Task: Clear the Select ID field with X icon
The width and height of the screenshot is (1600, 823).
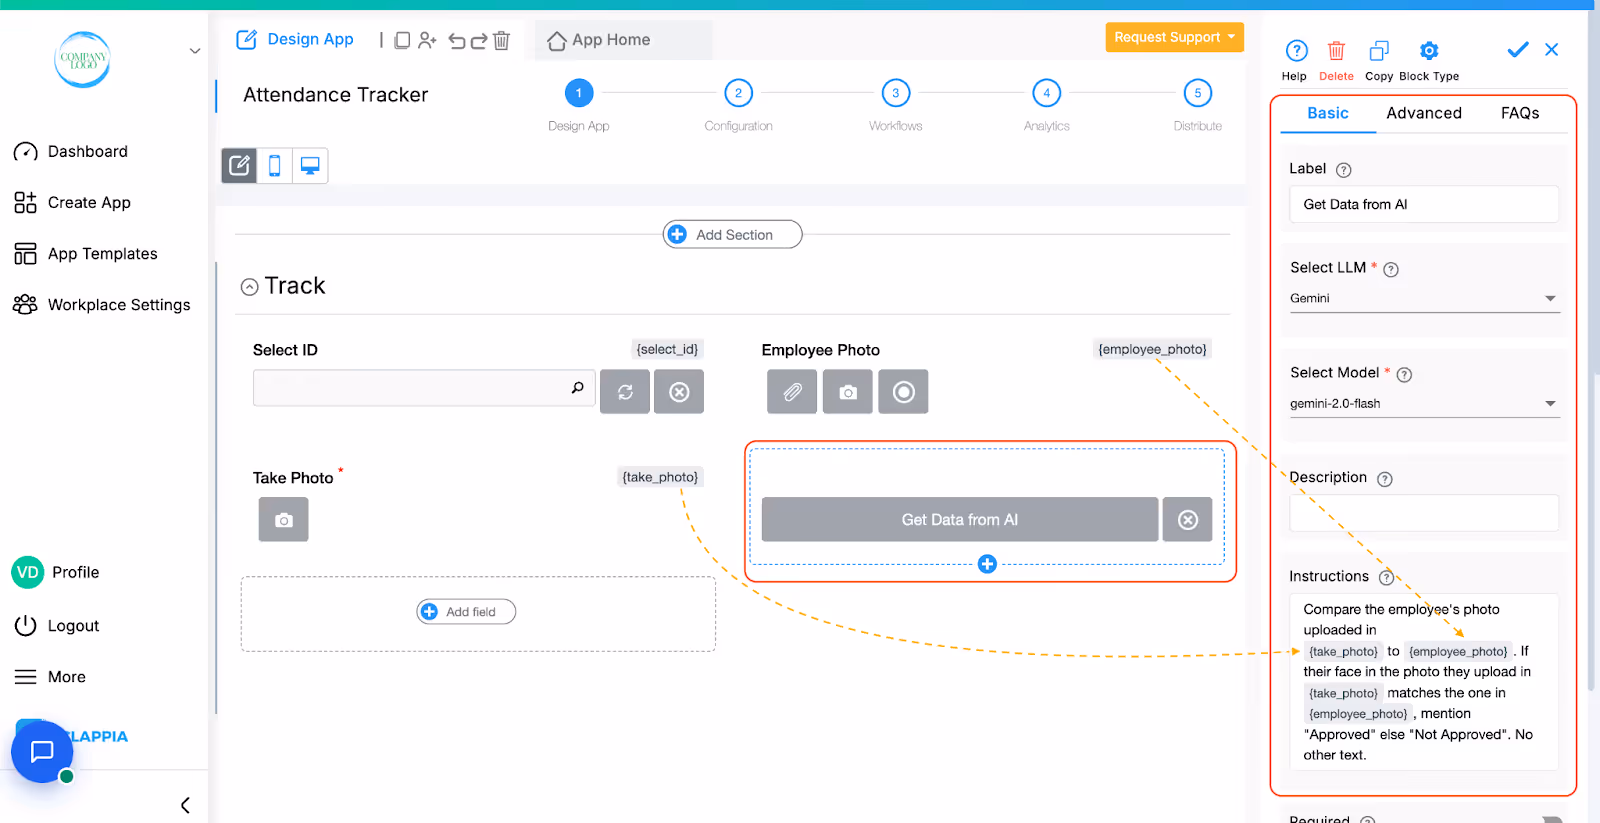Action: [x=679, y=392]
